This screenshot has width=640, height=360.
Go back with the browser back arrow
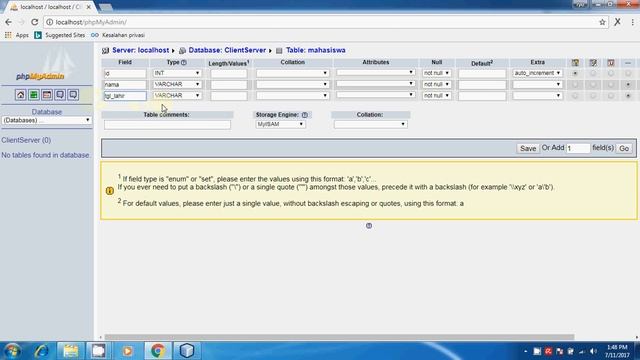(x=9, y=22)
